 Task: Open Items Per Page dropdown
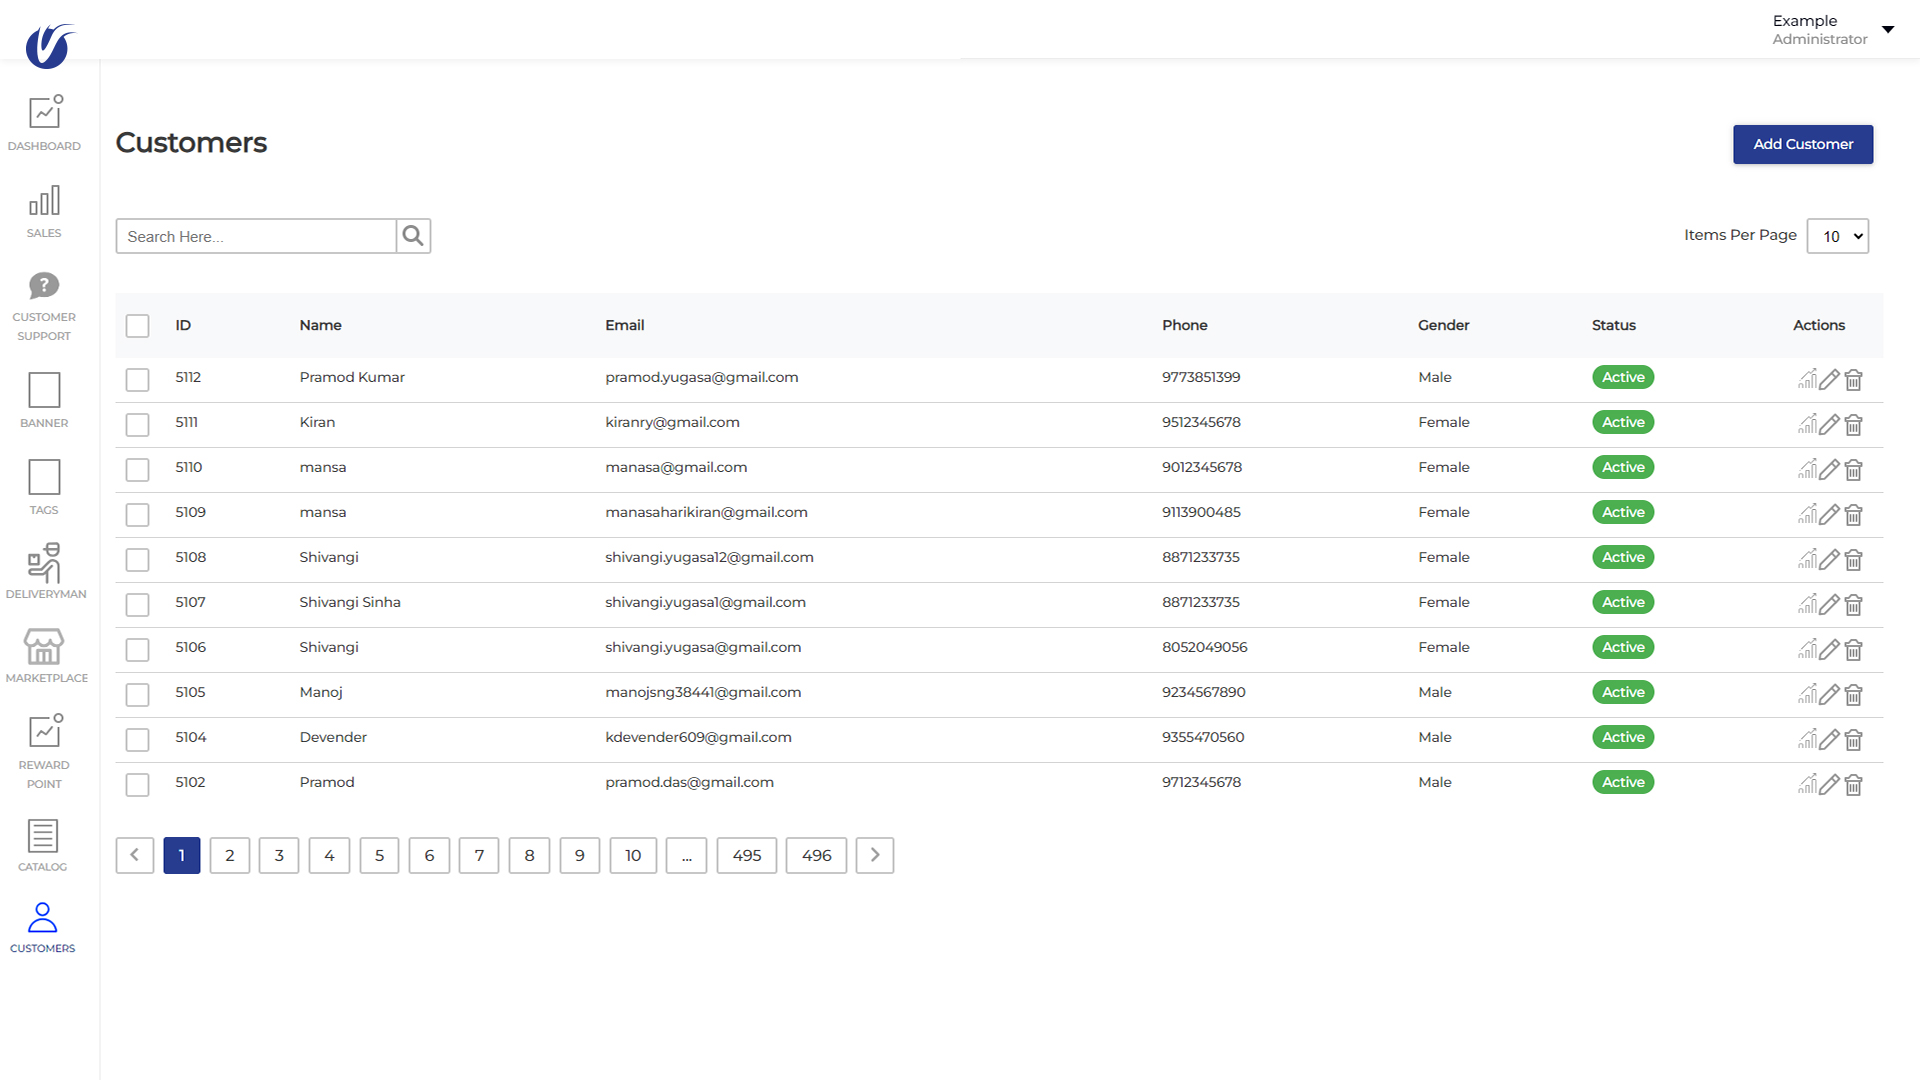click(x=1837, y=236)
